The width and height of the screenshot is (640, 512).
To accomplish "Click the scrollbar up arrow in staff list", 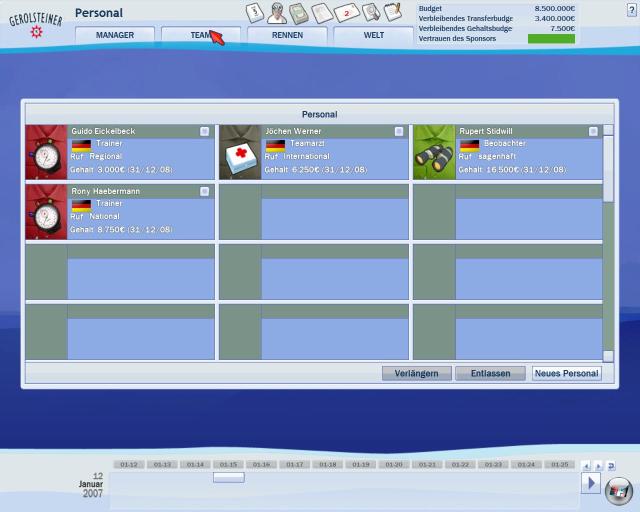I will 608,130.
